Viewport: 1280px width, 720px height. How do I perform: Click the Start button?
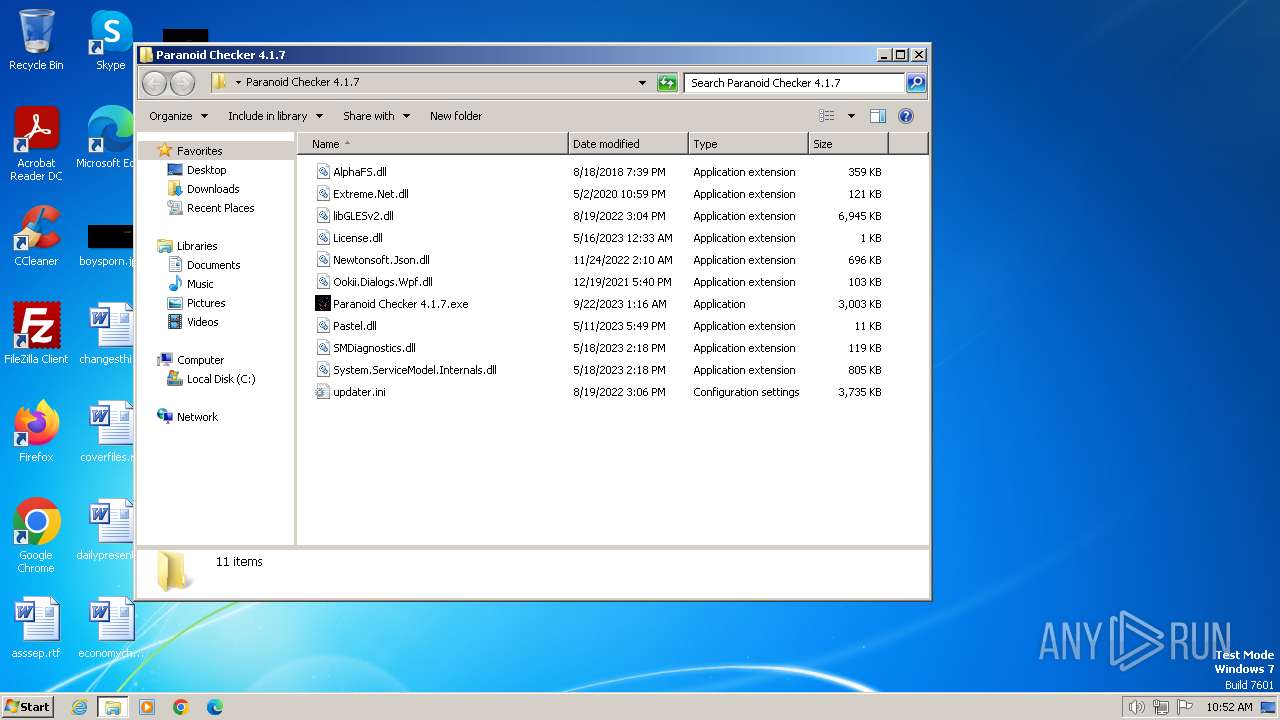pyautogui.click(x=28, y=707)
